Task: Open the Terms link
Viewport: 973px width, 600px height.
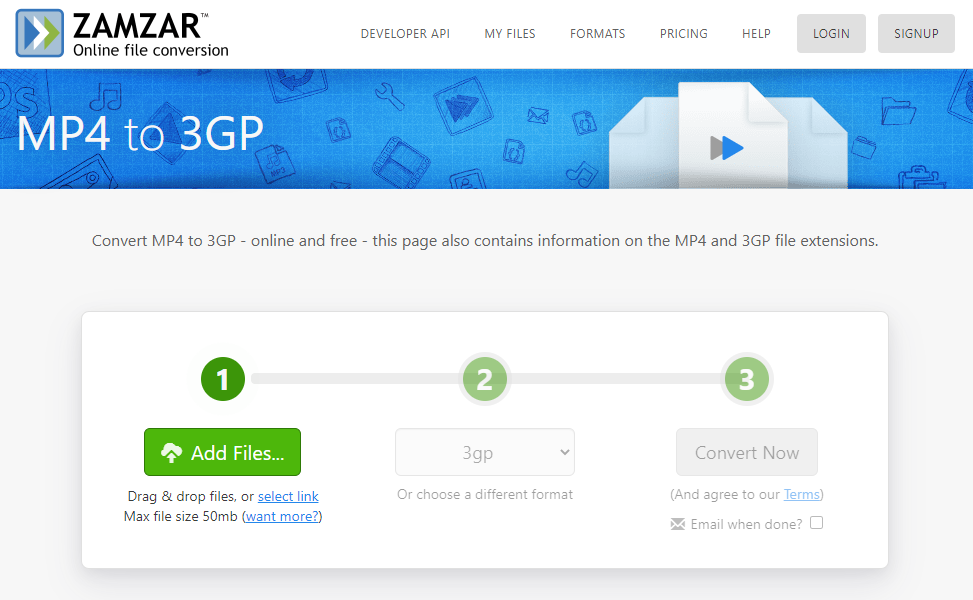Action: click(x=801, y=495)
